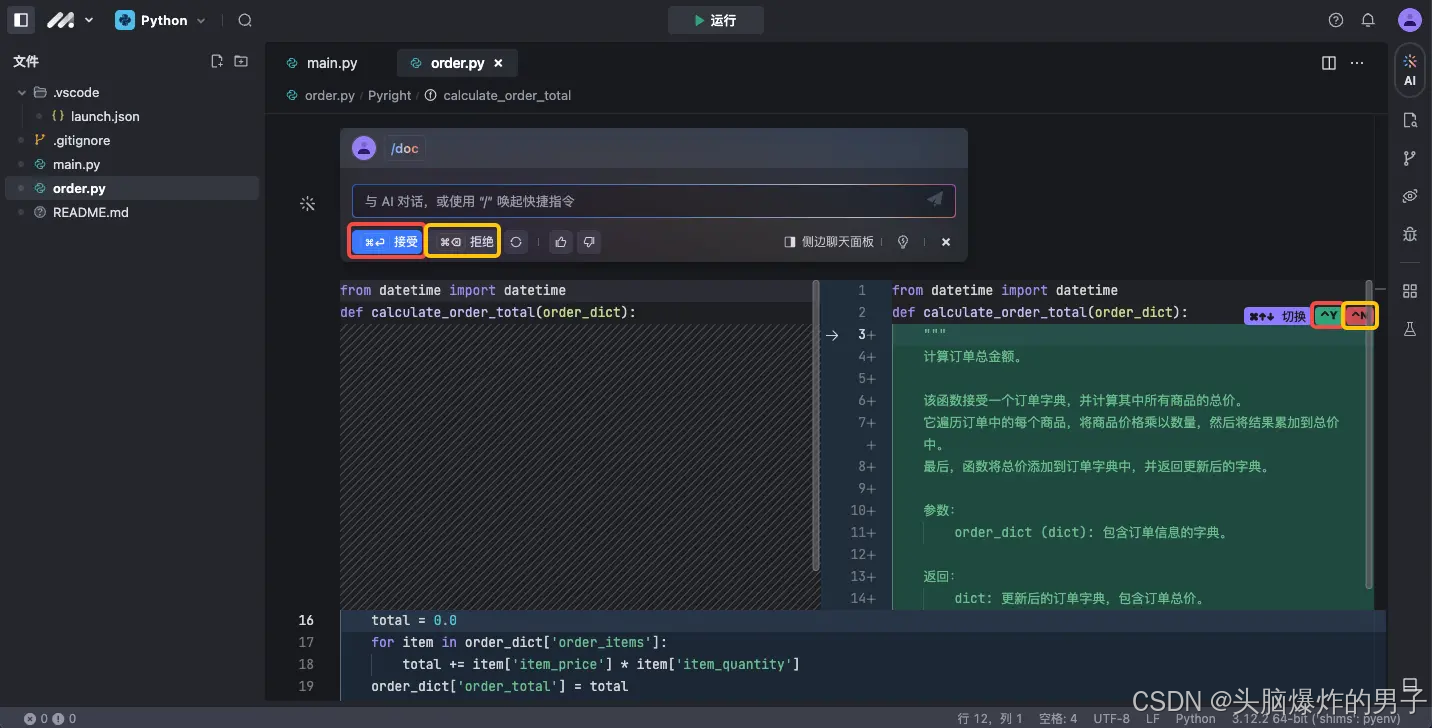
Task: Select the code review eye icon
Action: pyautogui.click(x=1409, y=196)
